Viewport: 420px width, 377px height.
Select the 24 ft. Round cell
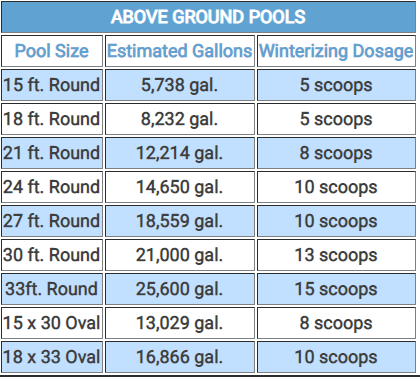[x=52, y=187]
